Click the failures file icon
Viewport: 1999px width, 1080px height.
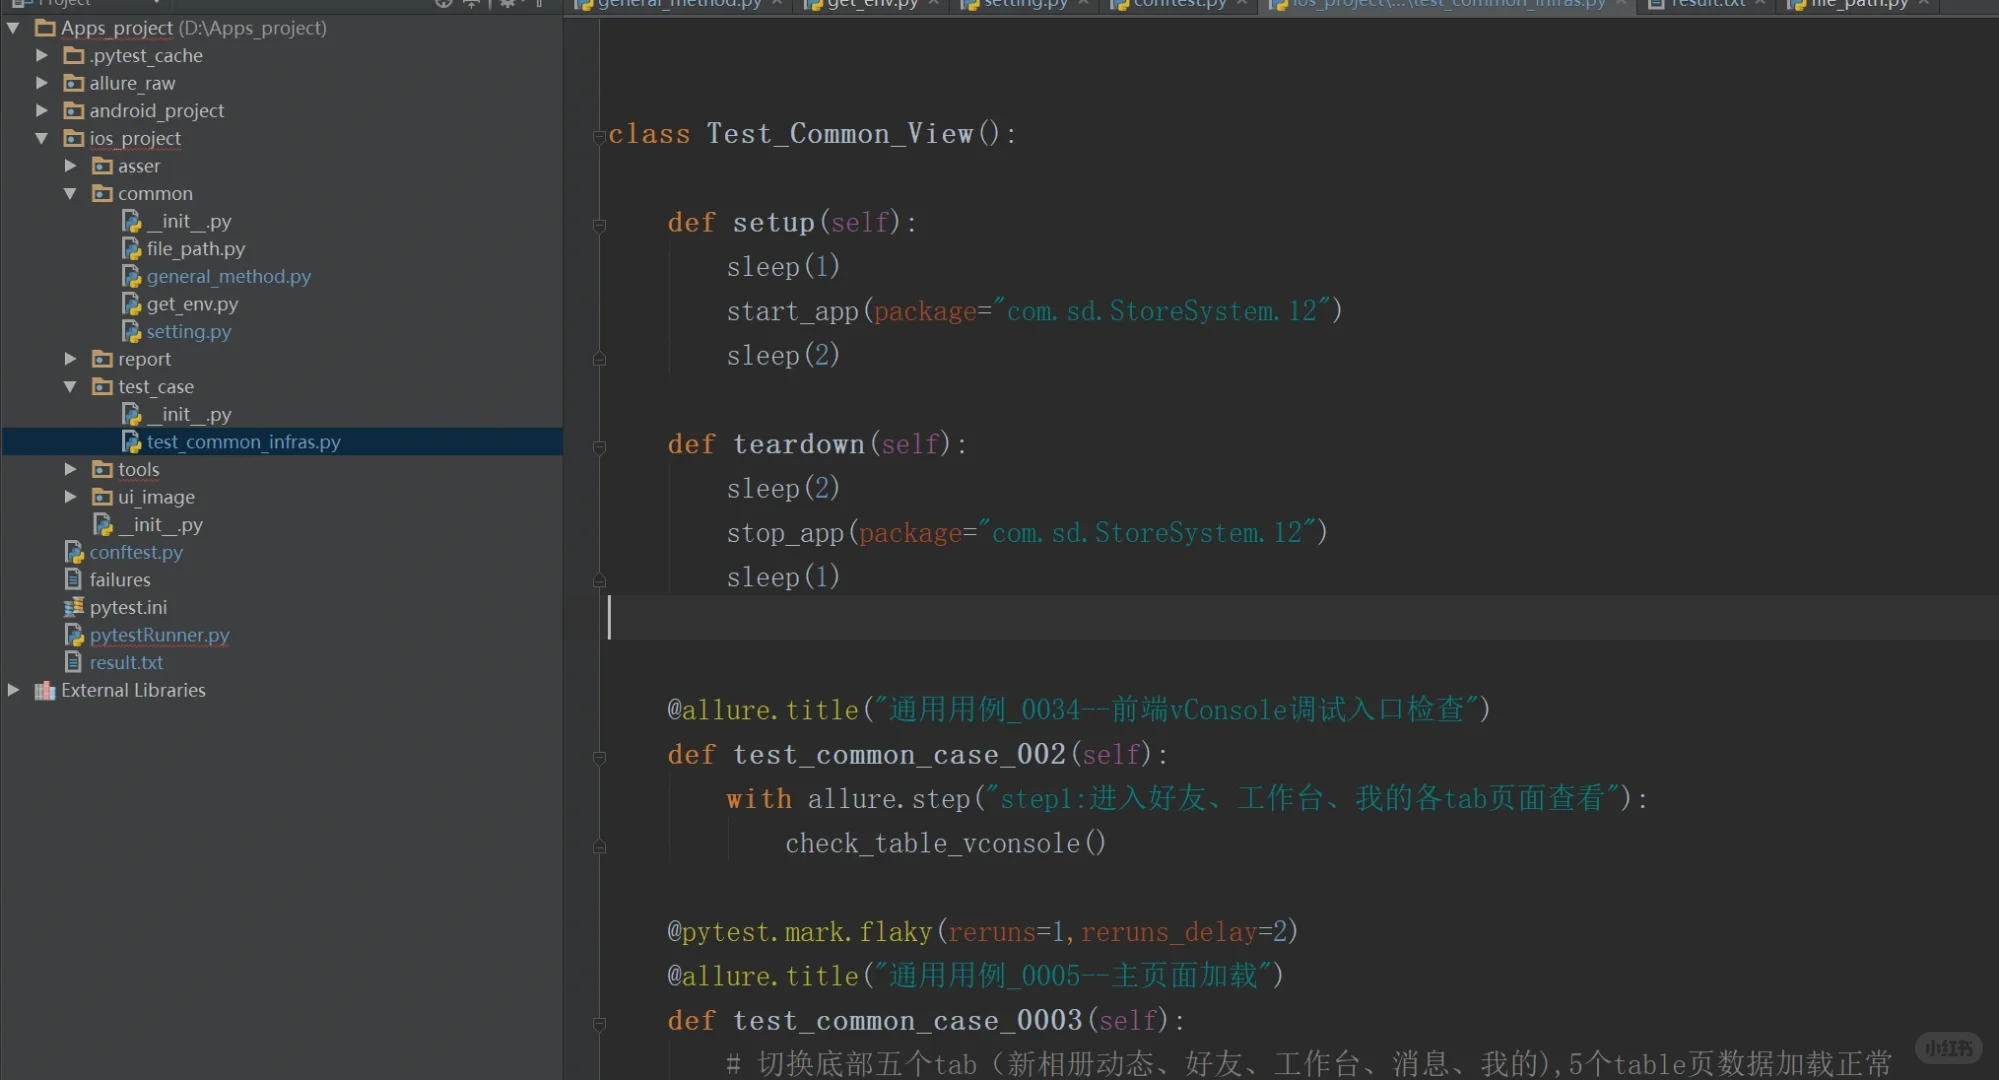73,579
